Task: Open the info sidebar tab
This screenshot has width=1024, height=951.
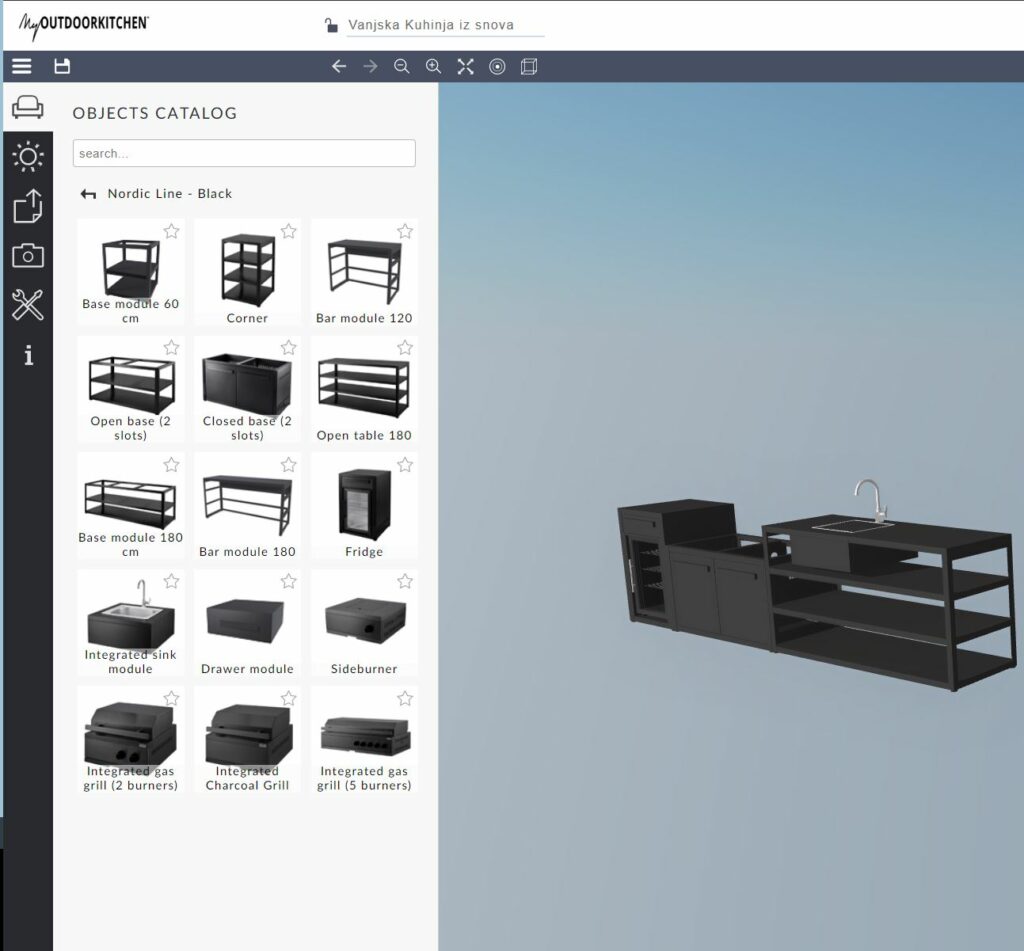Action: pyautogui.click(x=28, y=355)
